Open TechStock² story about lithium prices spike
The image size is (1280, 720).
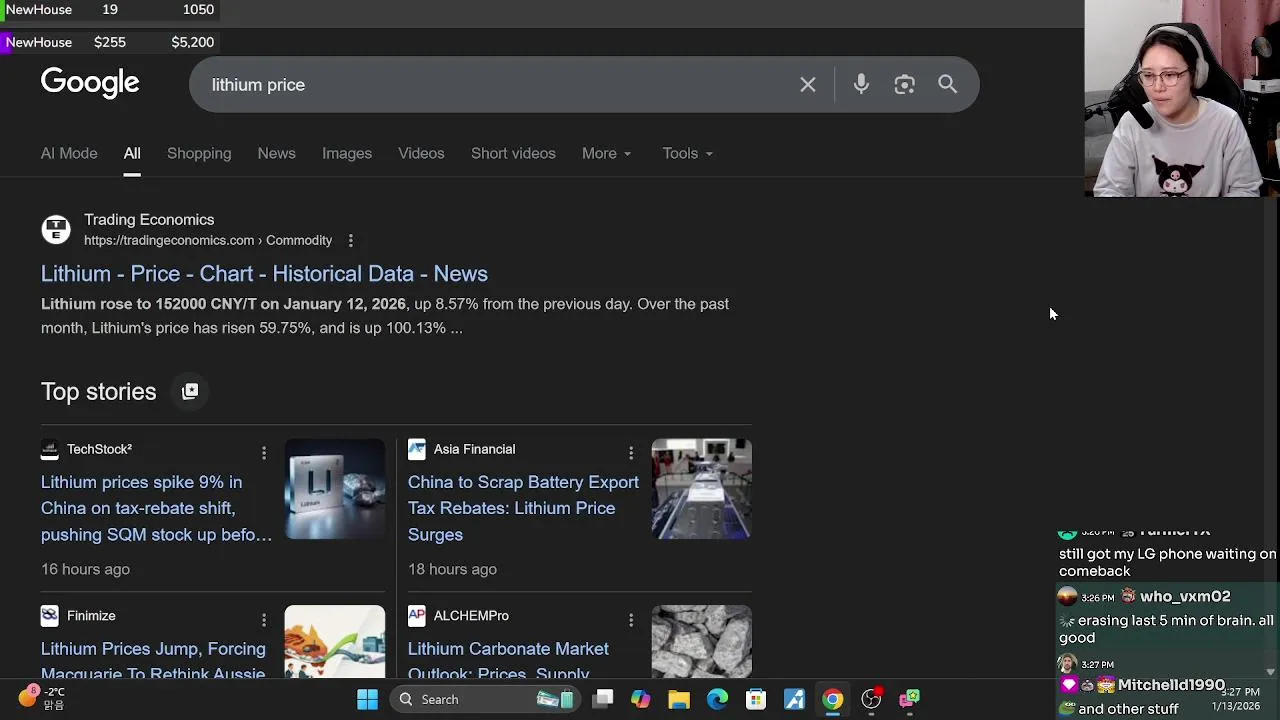(x=156, y=508)
